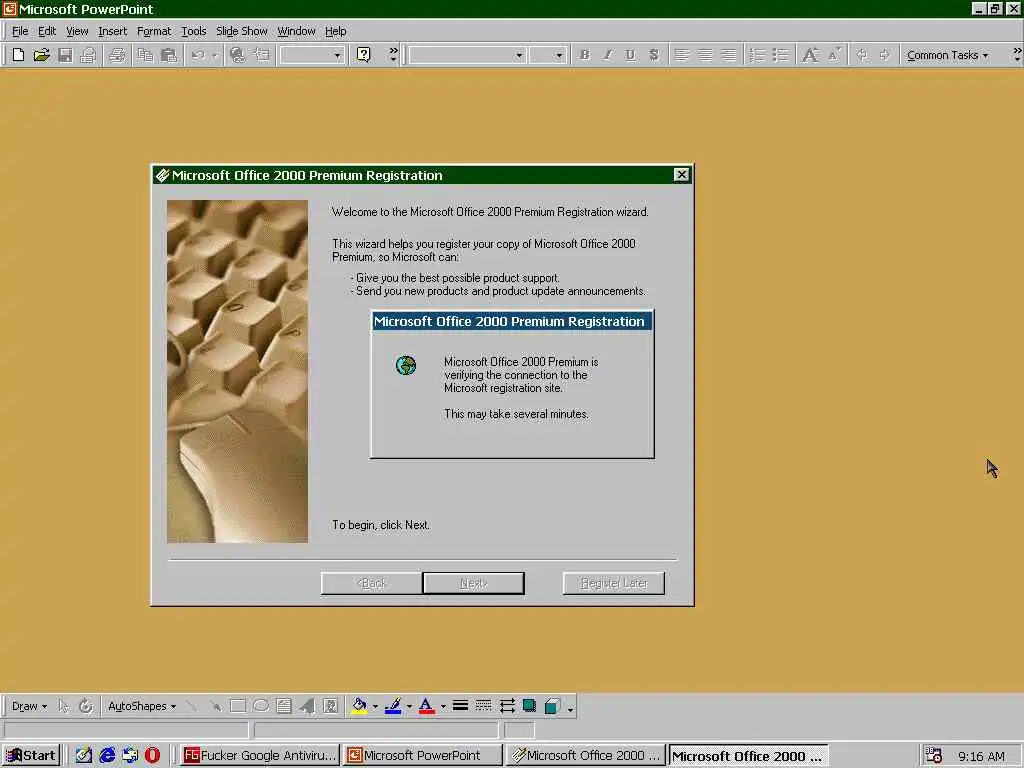
Task: Open the Windows Start button
Action: click(x=31, y=756)
